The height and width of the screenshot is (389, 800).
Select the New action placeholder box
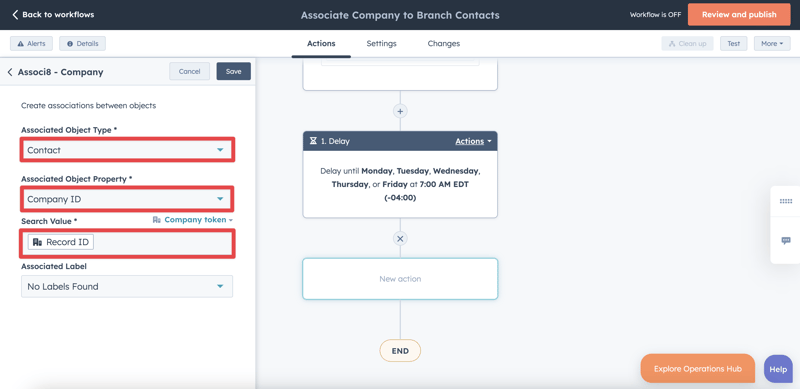click(x=400, y=279)
